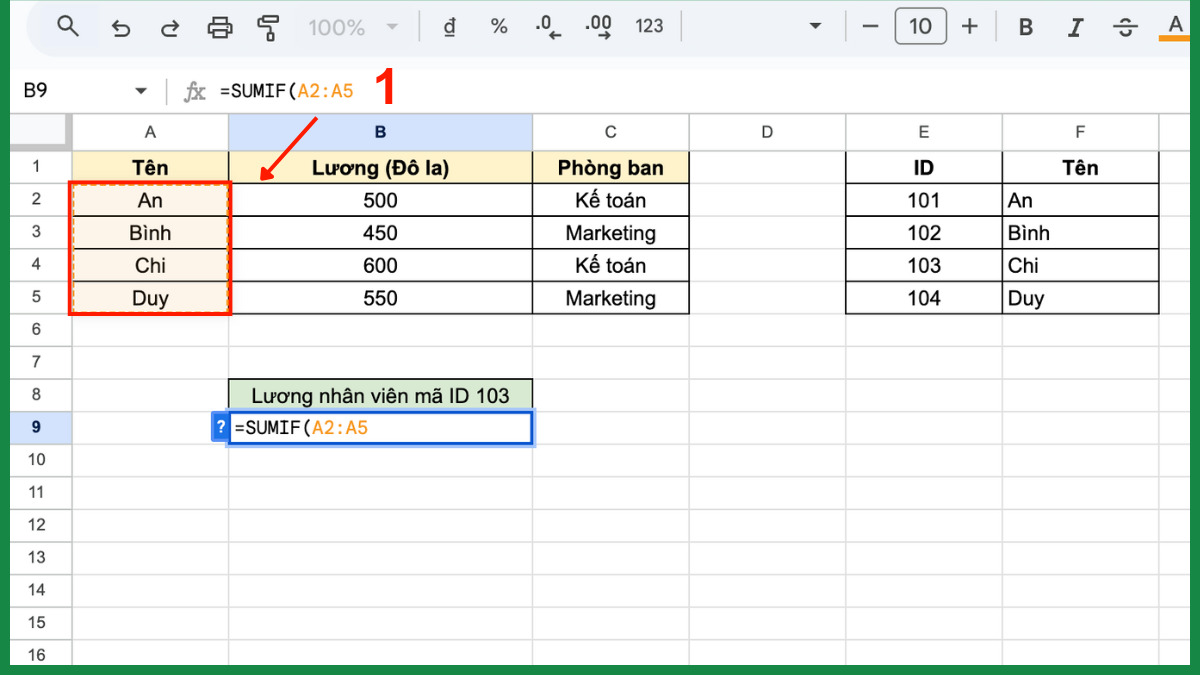Select column C header
Image resolution: width=1200 pixels, height=675 pixels.
[610, 132]
